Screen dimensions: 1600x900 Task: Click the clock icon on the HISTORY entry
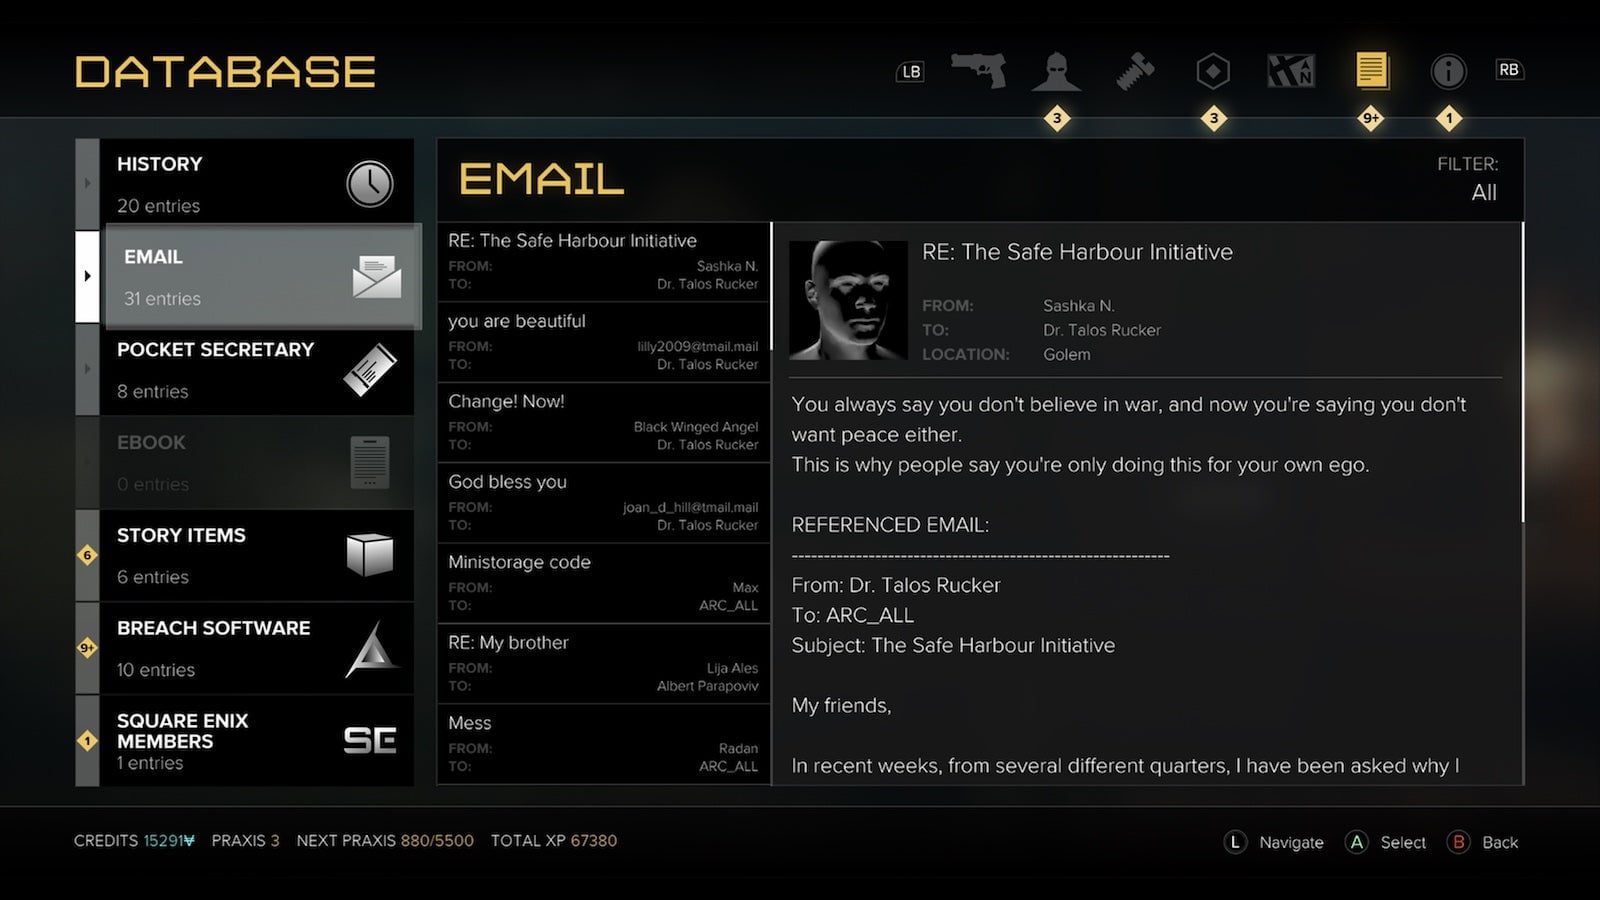click(371, 183)
